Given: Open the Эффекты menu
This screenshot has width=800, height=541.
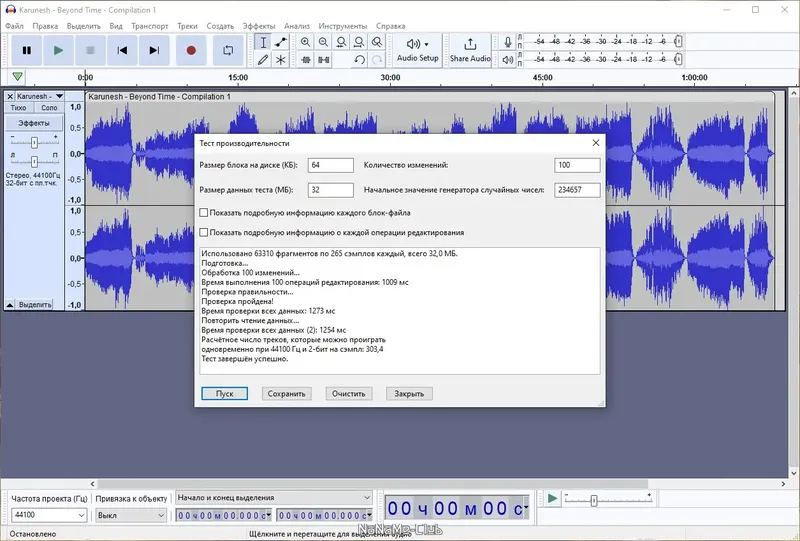Looking at the screenshot, I should click(x=259, y=25).
